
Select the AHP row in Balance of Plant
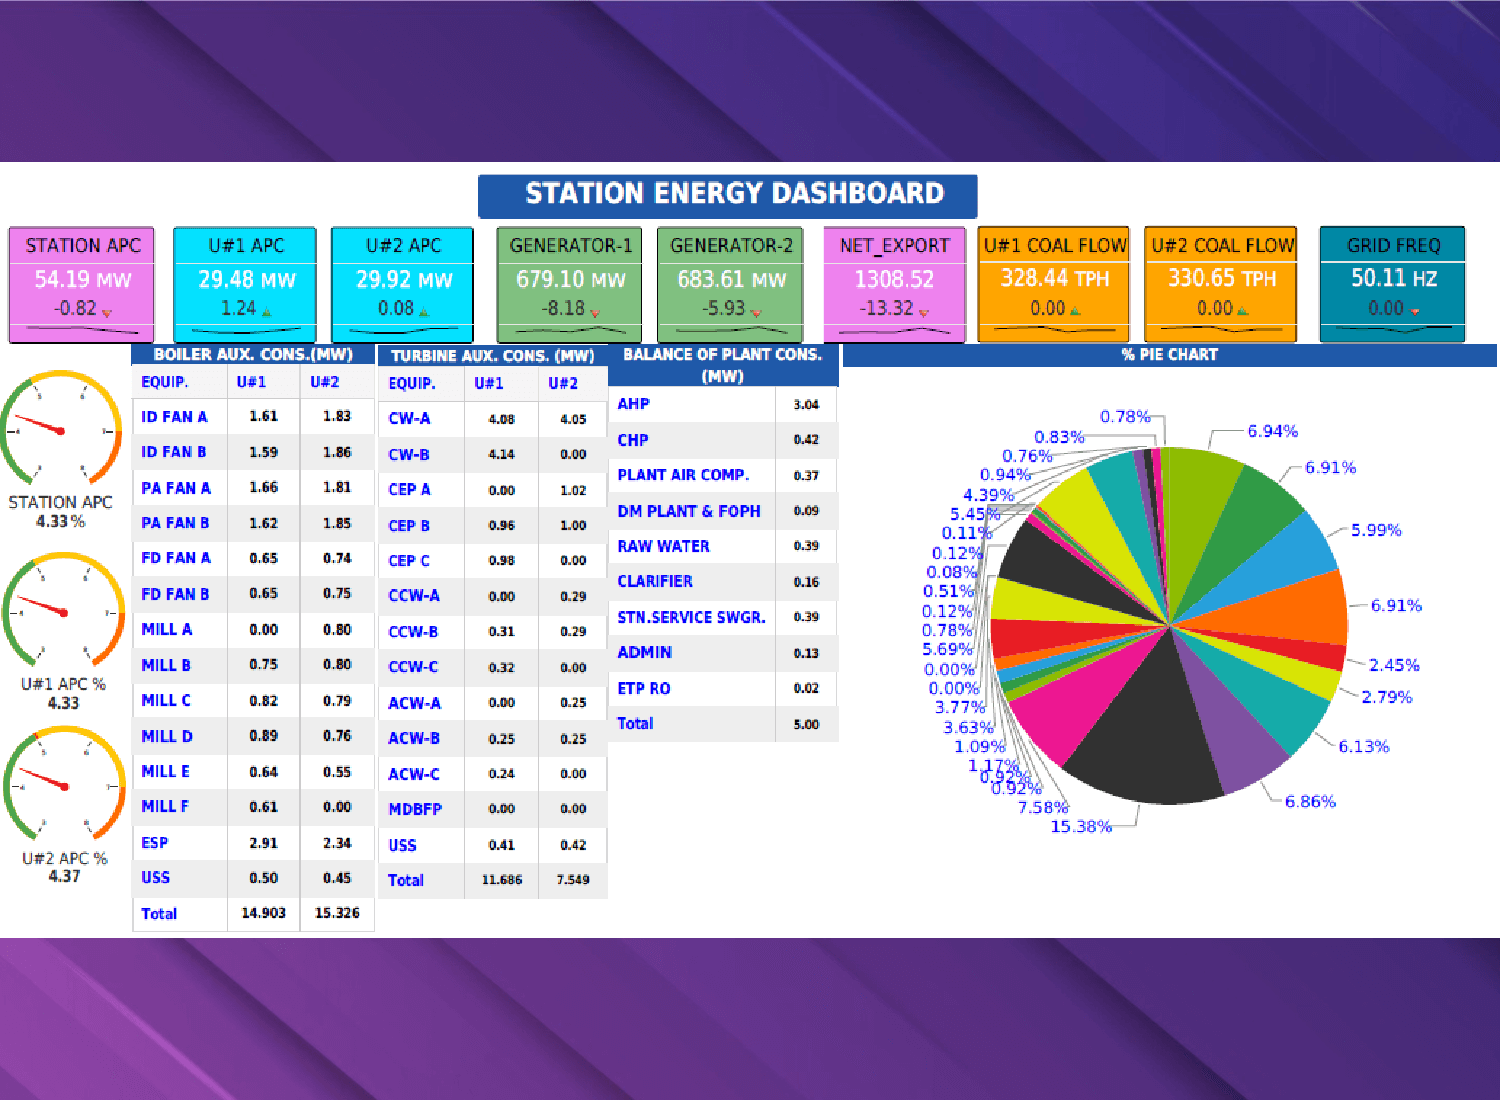coord(634,404)
